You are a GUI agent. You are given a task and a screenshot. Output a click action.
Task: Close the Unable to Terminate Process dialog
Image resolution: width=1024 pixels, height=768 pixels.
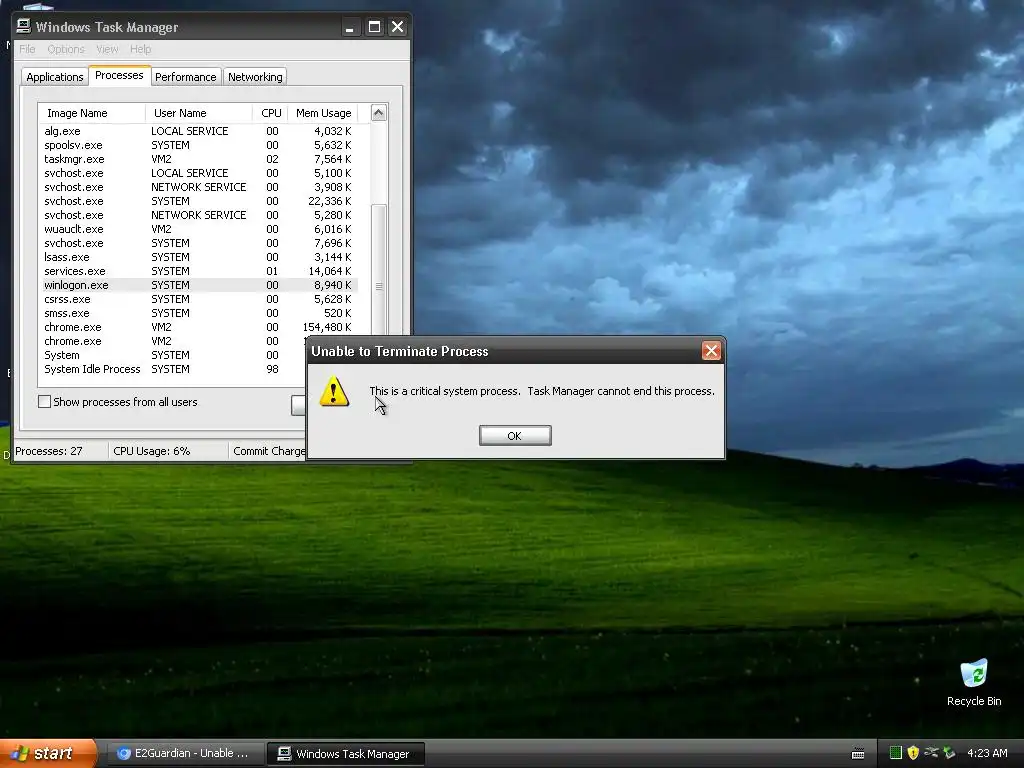click(711, 351)
